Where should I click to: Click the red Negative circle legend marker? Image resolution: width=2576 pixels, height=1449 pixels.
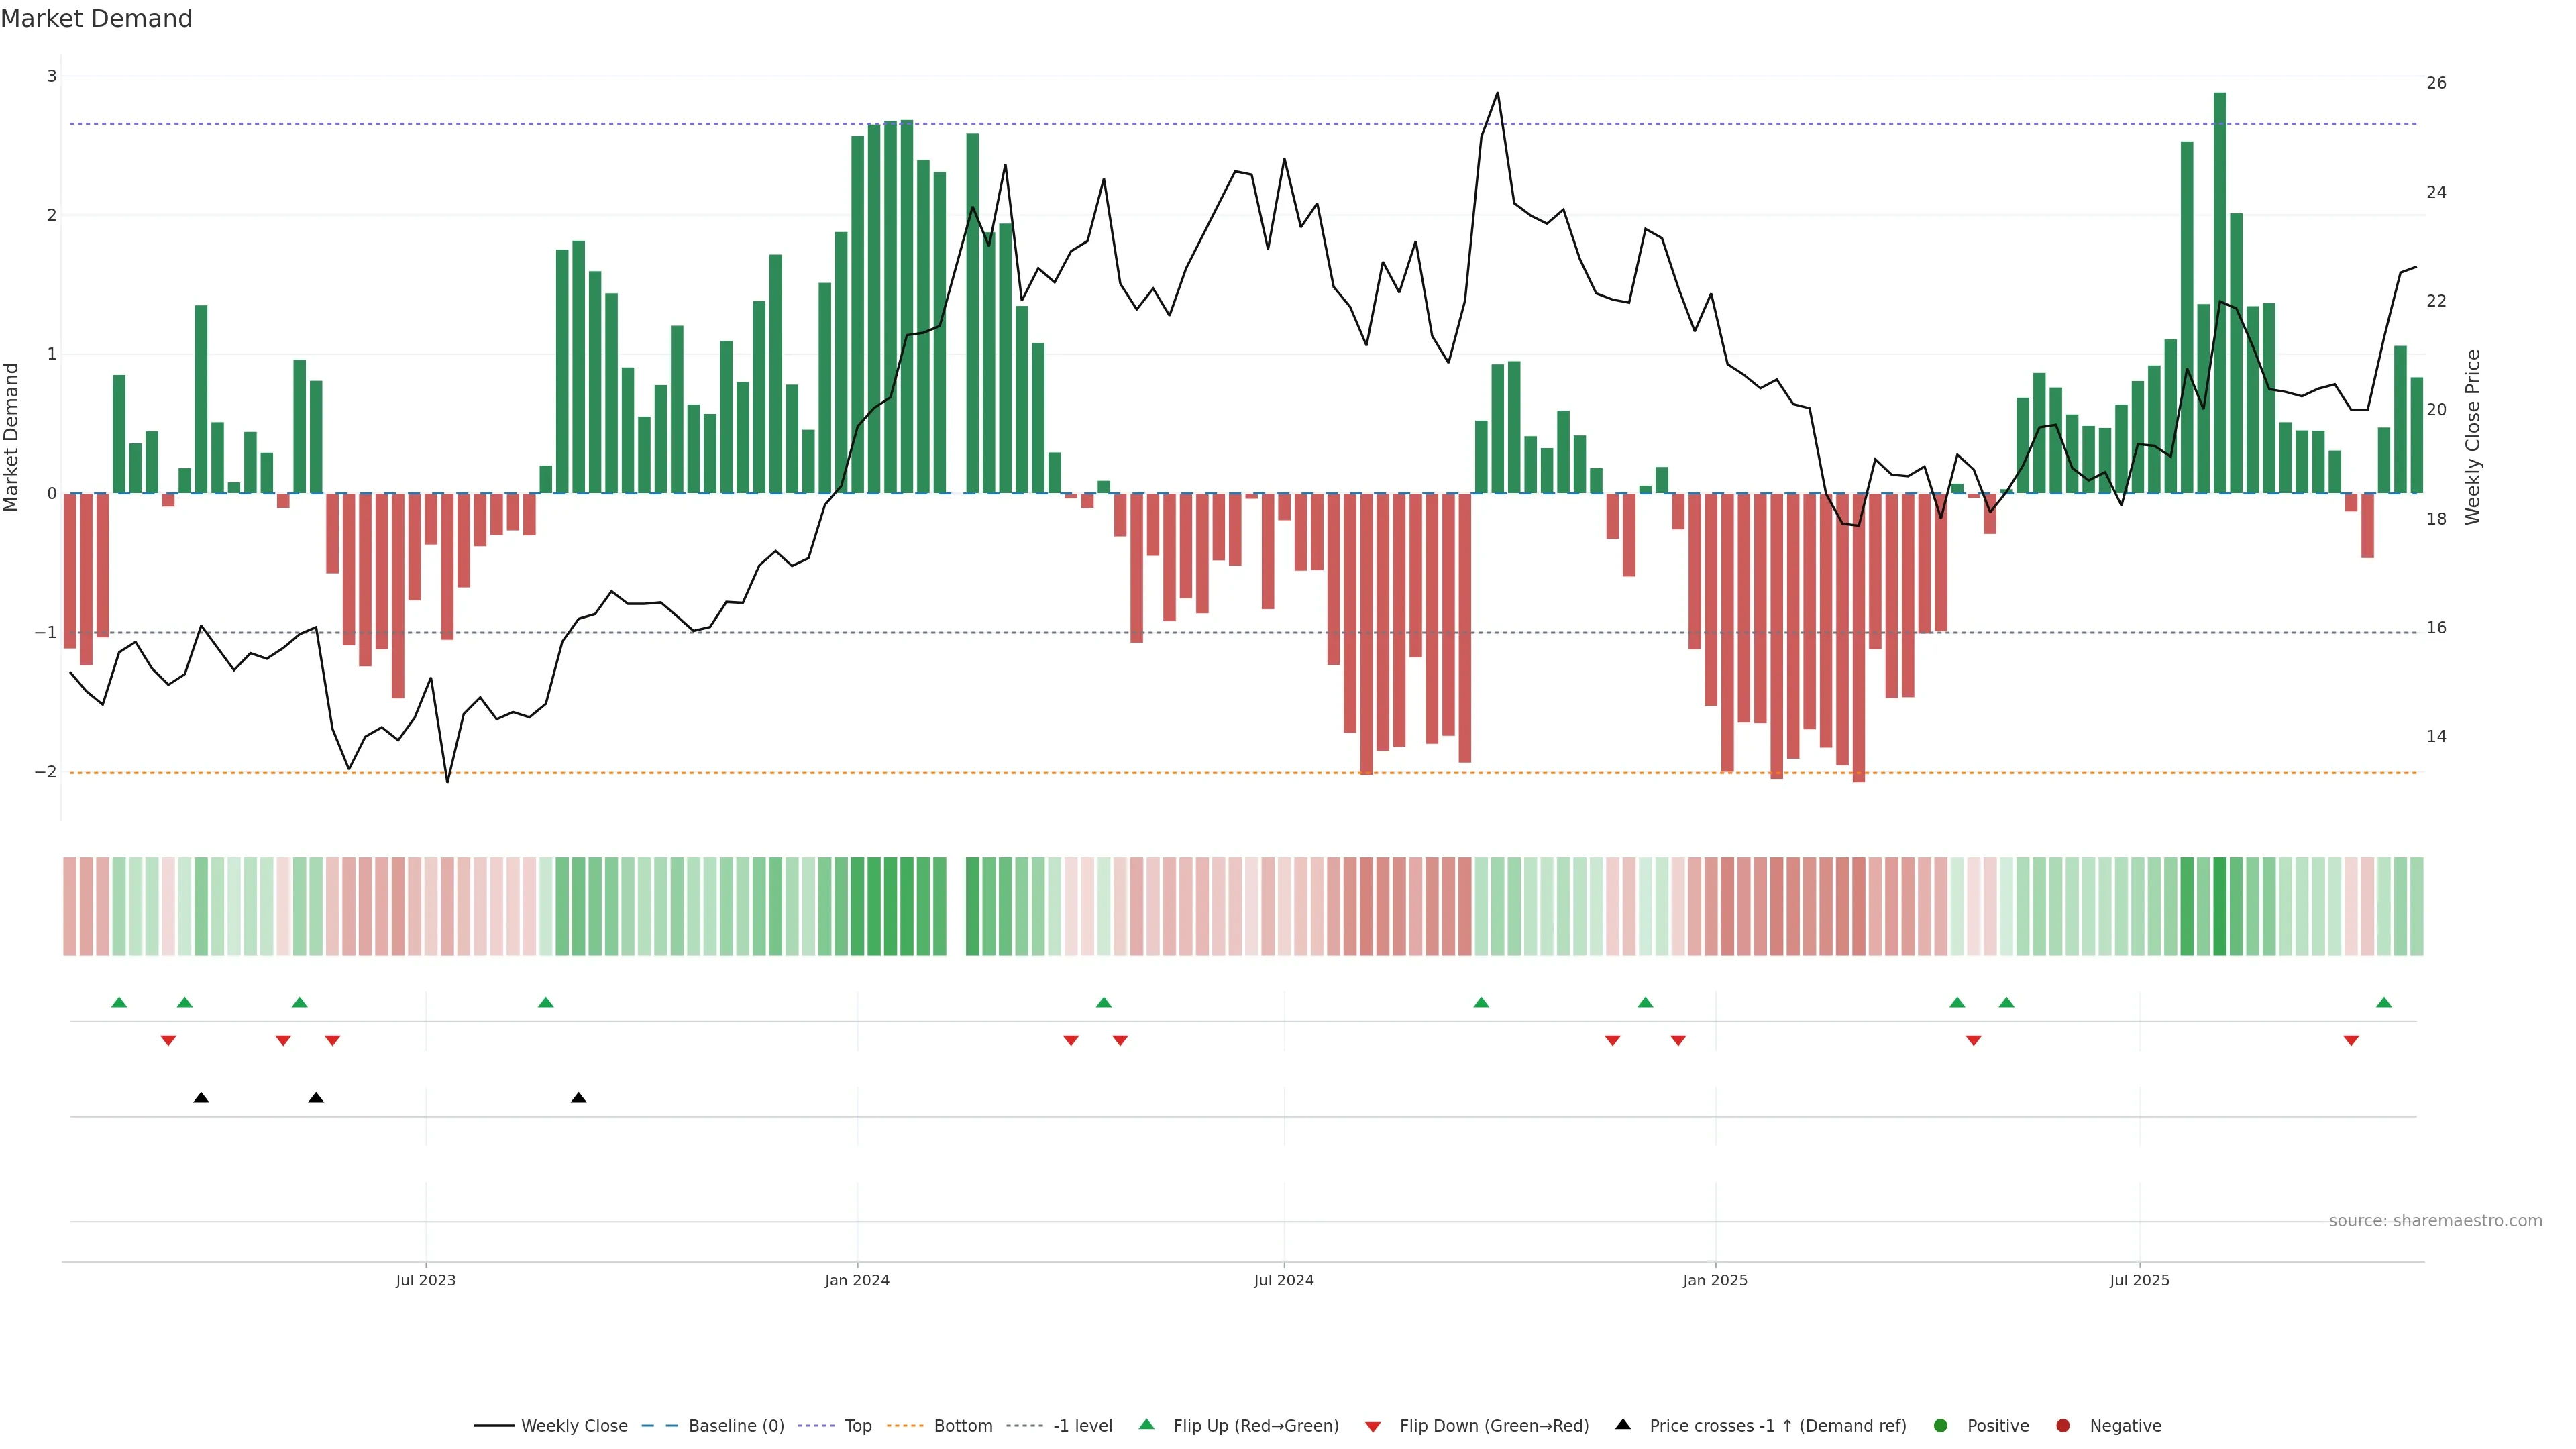point(2063,1425)
